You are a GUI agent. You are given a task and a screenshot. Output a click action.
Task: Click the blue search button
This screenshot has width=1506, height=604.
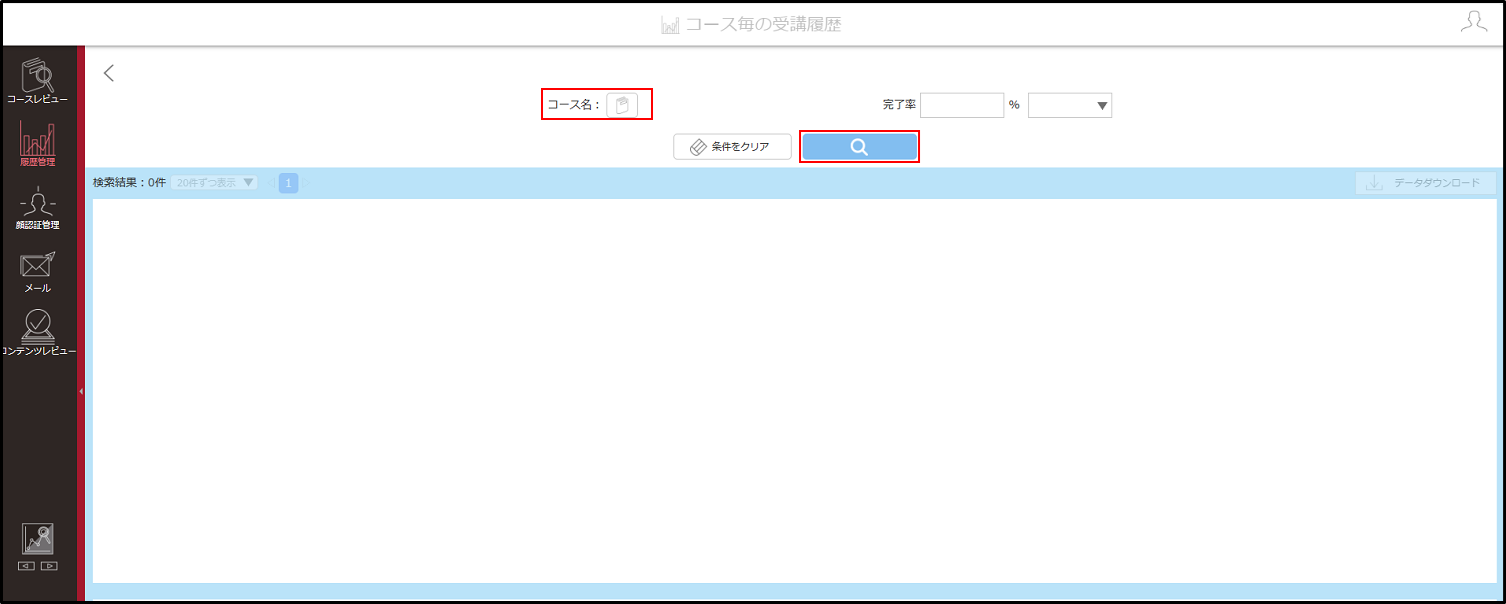coord(859,147)
